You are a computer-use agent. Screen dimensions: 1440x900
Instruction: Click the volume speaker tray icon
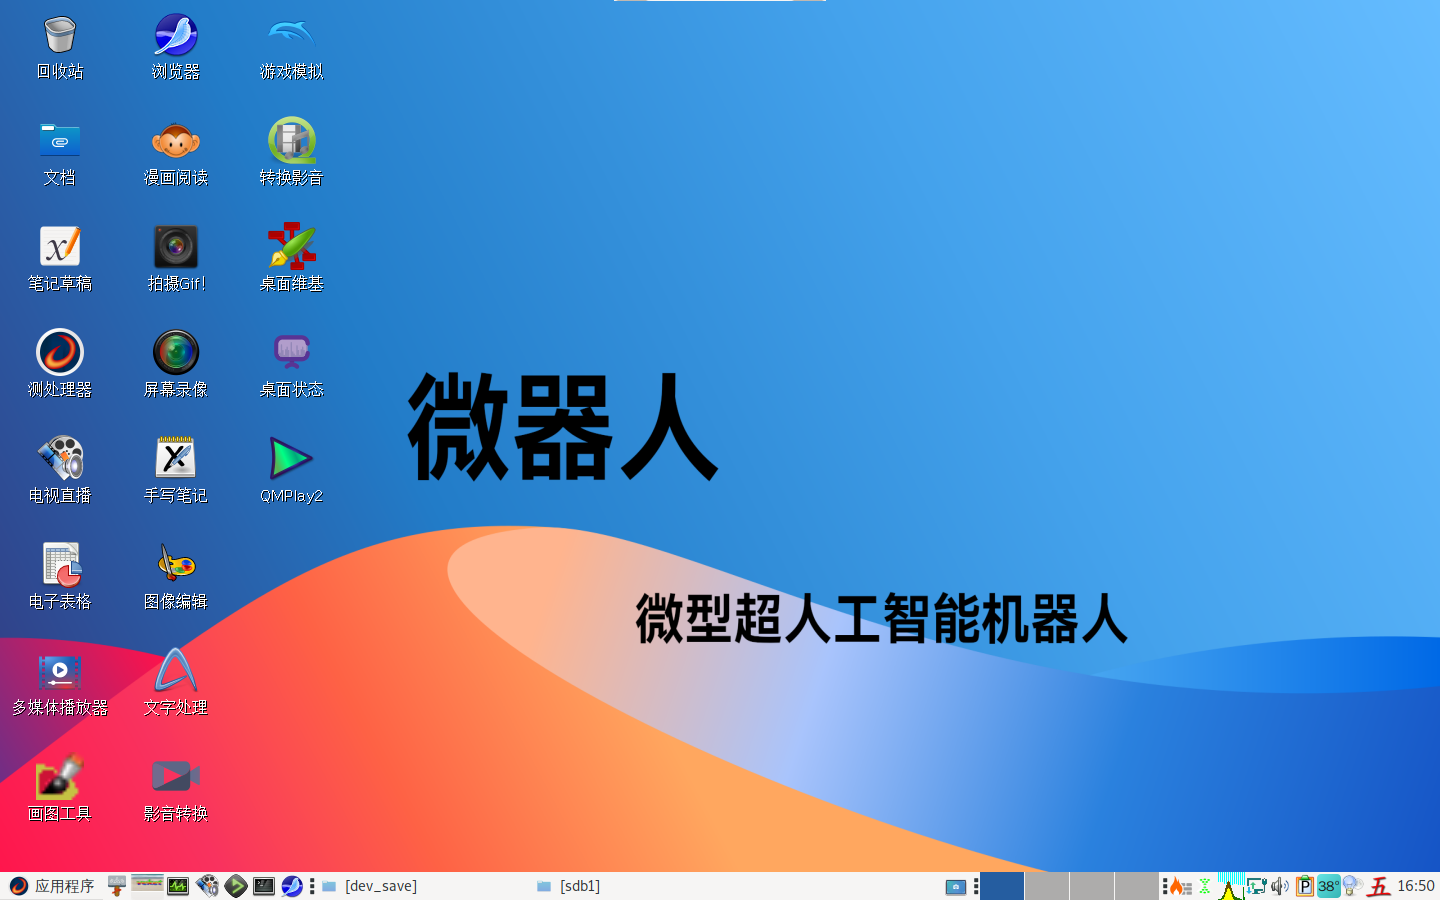[x=1280, y=886]
